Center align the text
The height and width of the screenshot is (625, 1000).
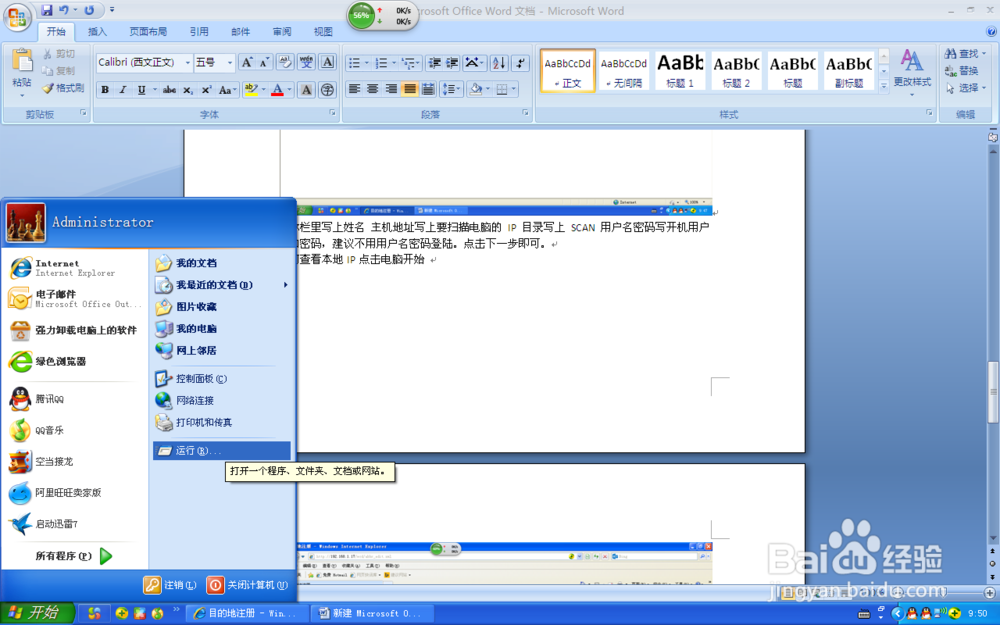pos(372,89)
